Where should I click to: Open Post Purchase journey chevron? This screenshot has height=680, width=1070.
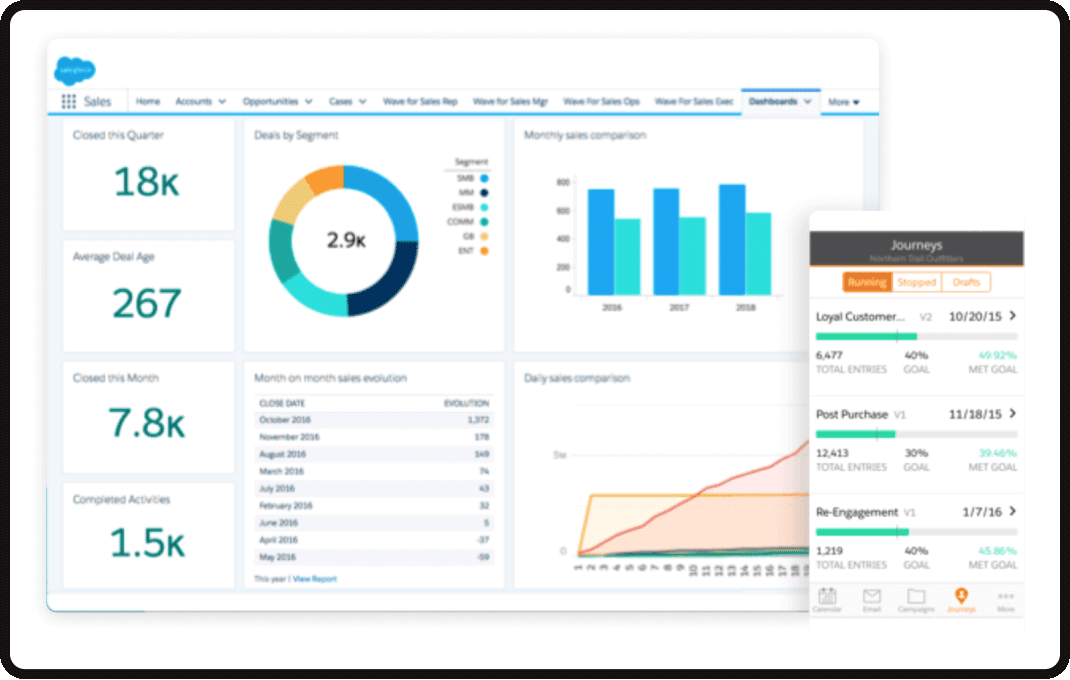pos(1013,413)
